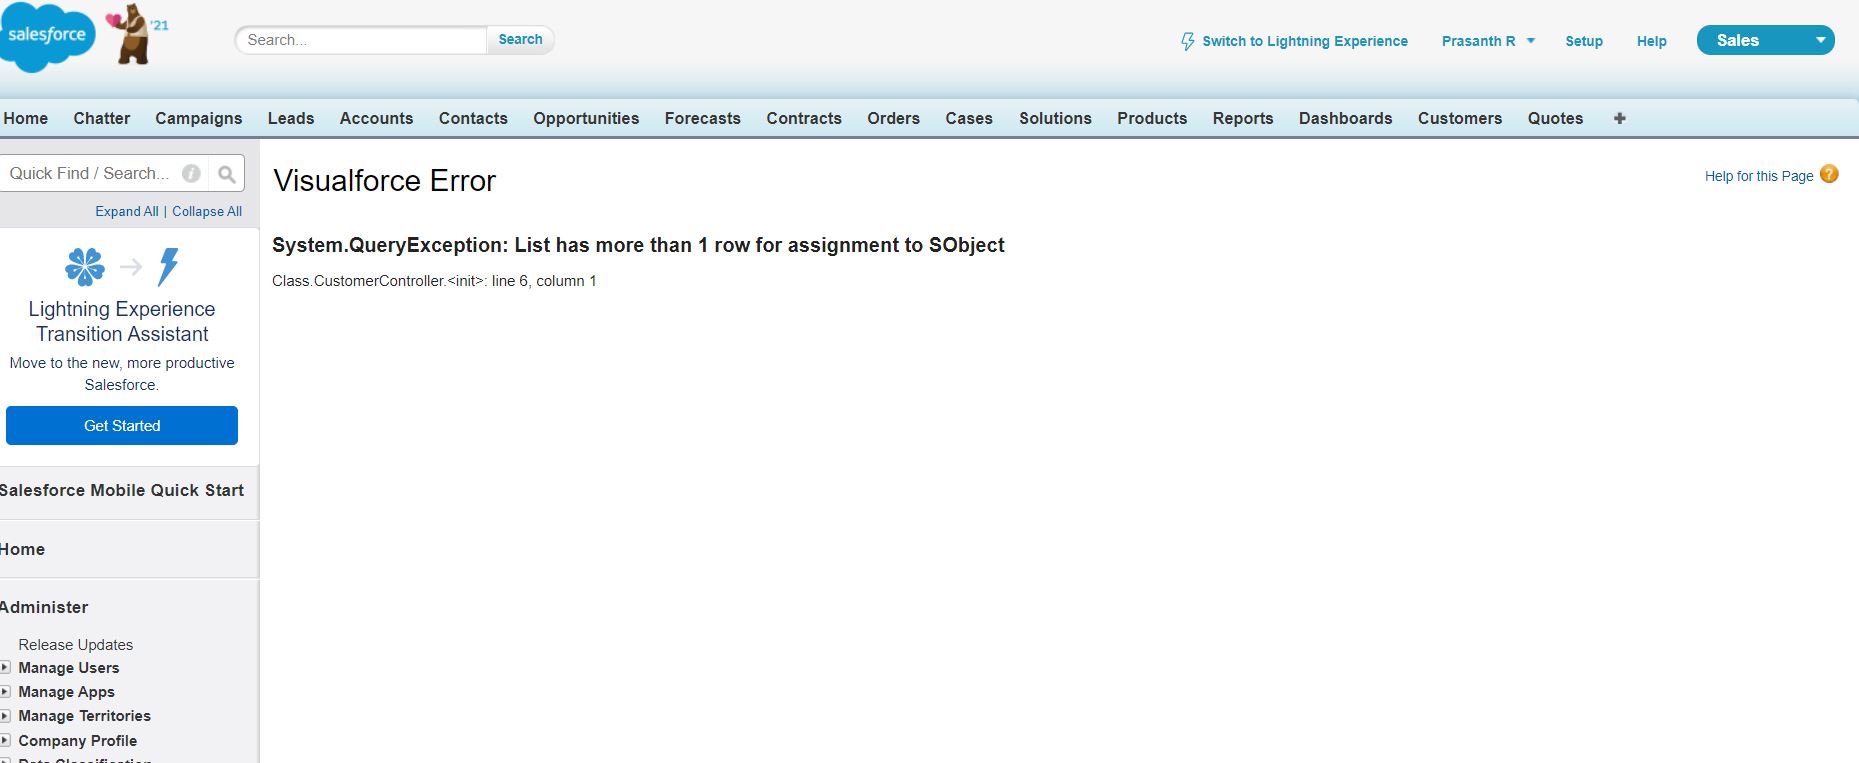The image size is (1859, 763).
Task: Open the Cases tab
Action: pos(969,118)
